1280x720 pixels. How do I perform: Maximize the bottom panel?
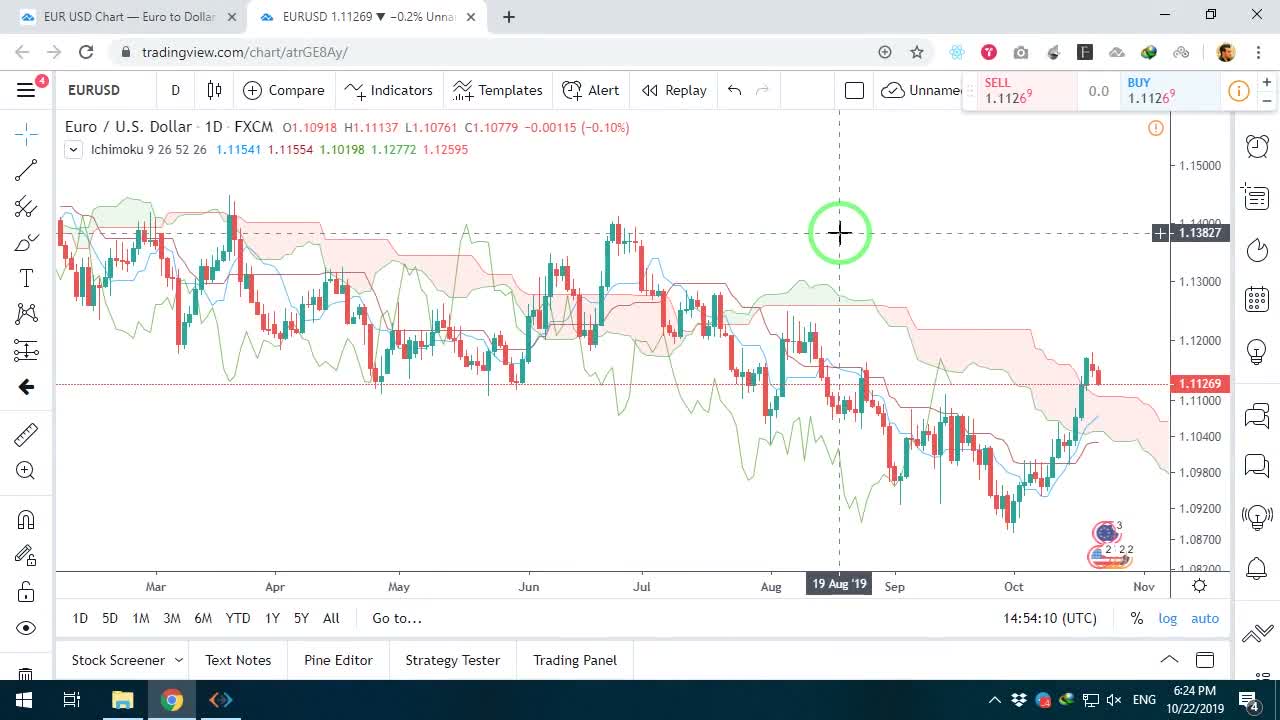(x=1205, y=660)
